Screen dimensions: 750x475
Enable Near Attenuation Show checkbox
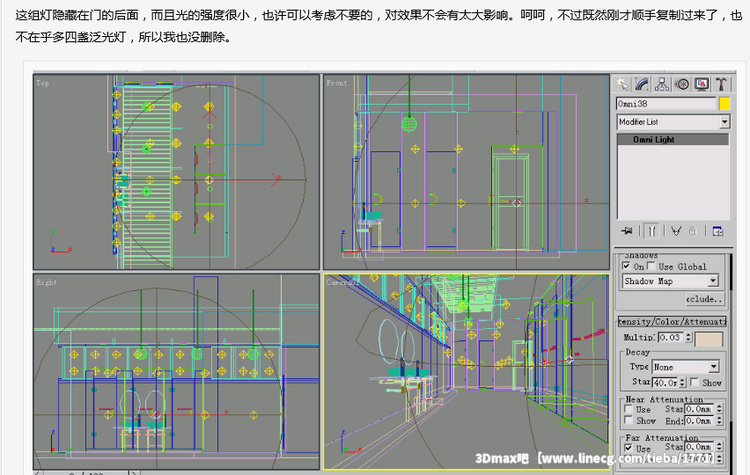pyautogui.click(x=629, y=420)
